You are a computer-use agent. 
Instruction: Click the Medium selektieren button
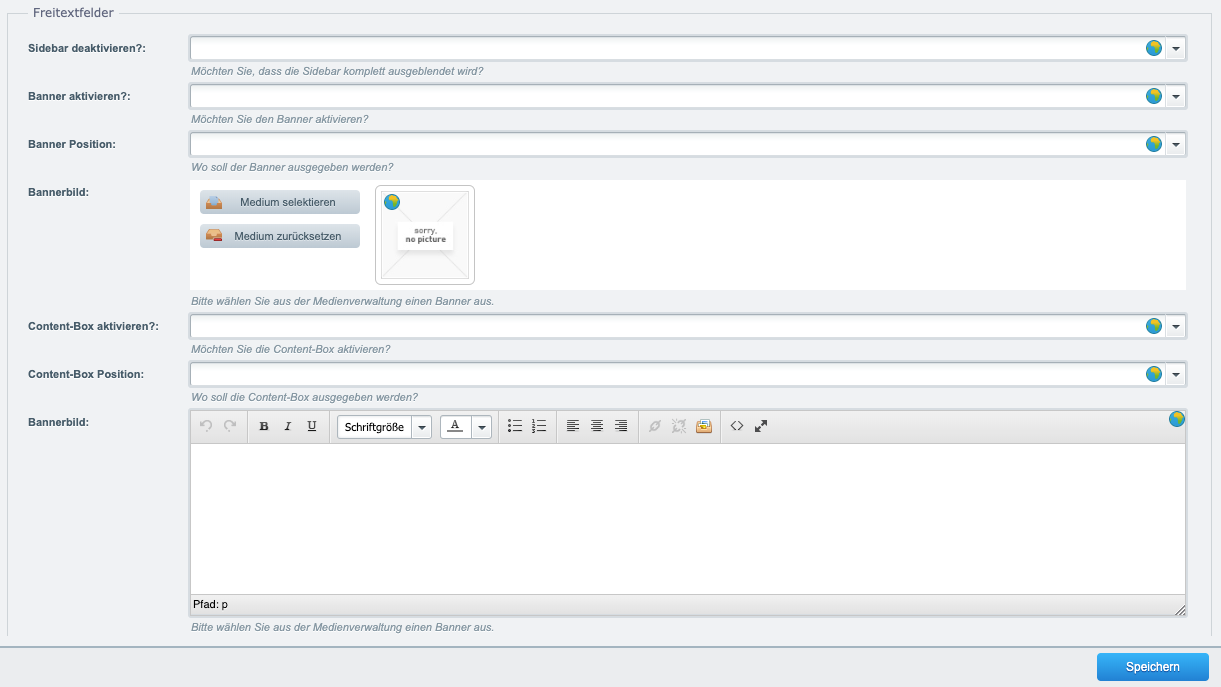click(x=280, y=202)
